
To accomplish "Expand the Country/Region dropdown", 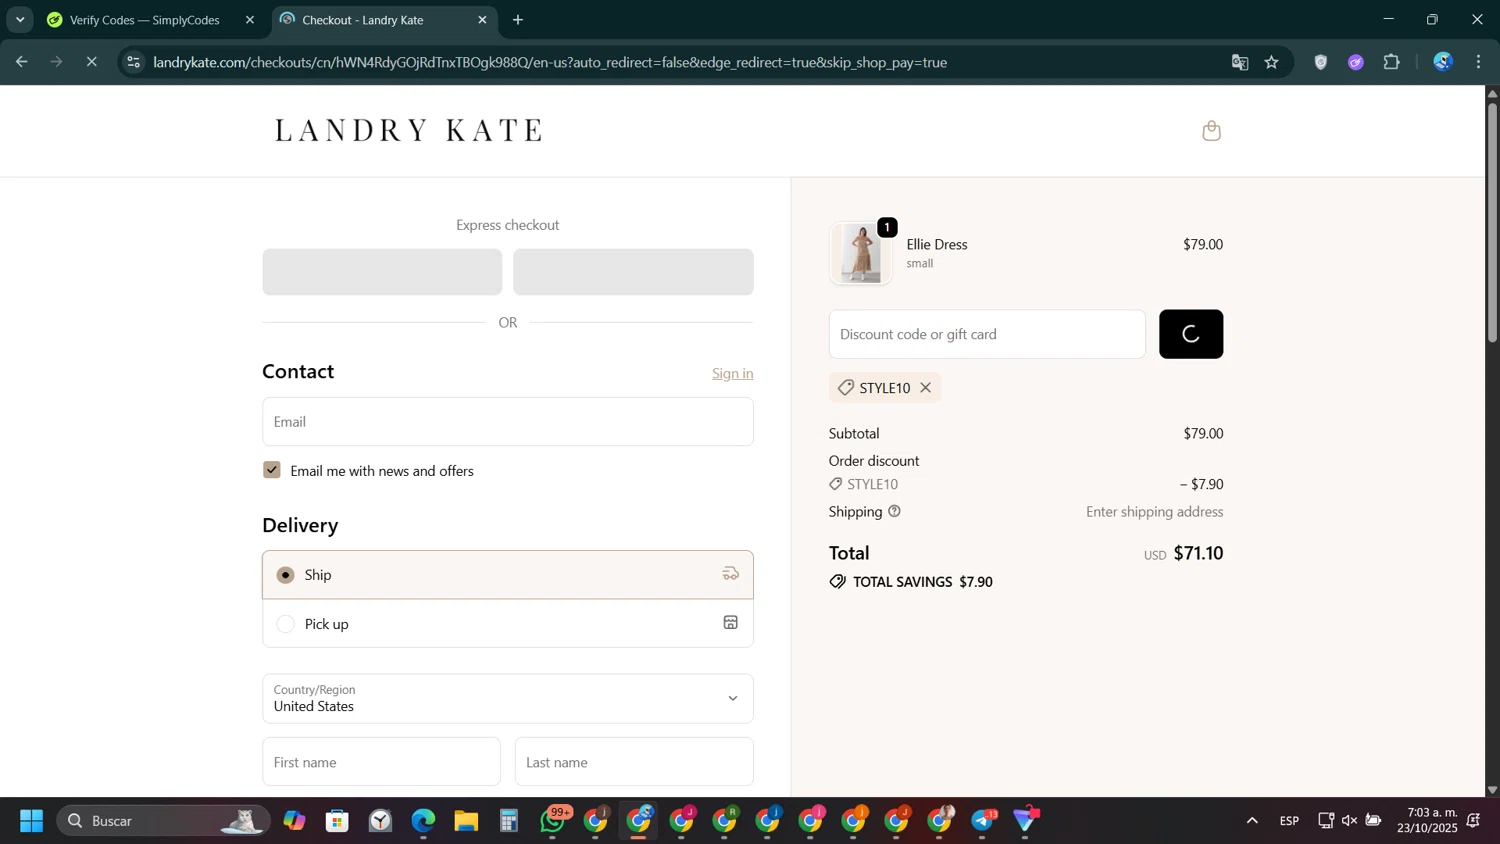I will point(508,698).
